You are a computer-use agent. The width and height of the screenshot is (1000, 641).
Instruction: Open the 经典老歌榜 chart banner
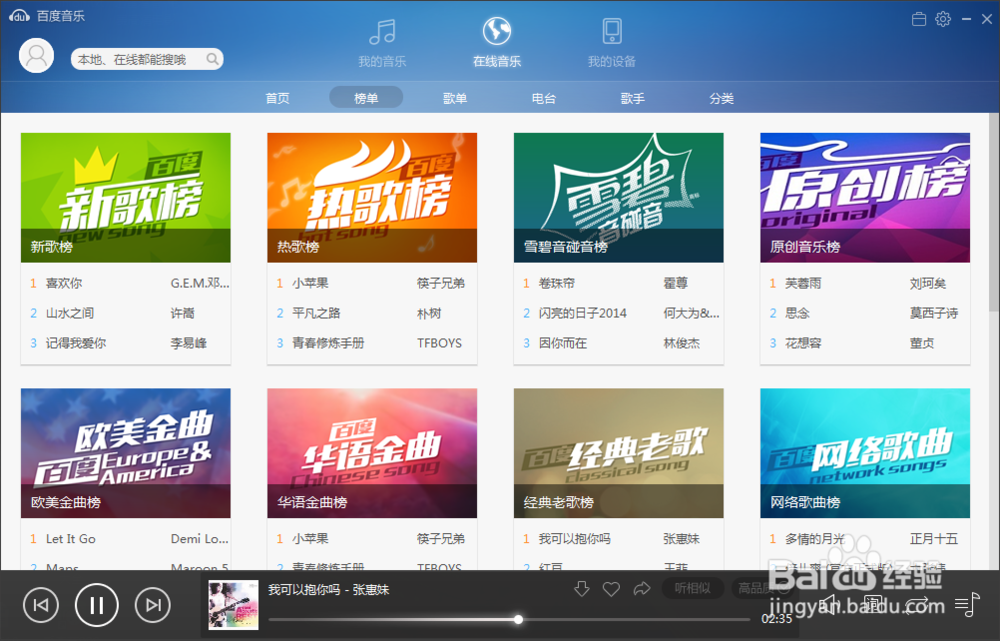click(619, 453)
